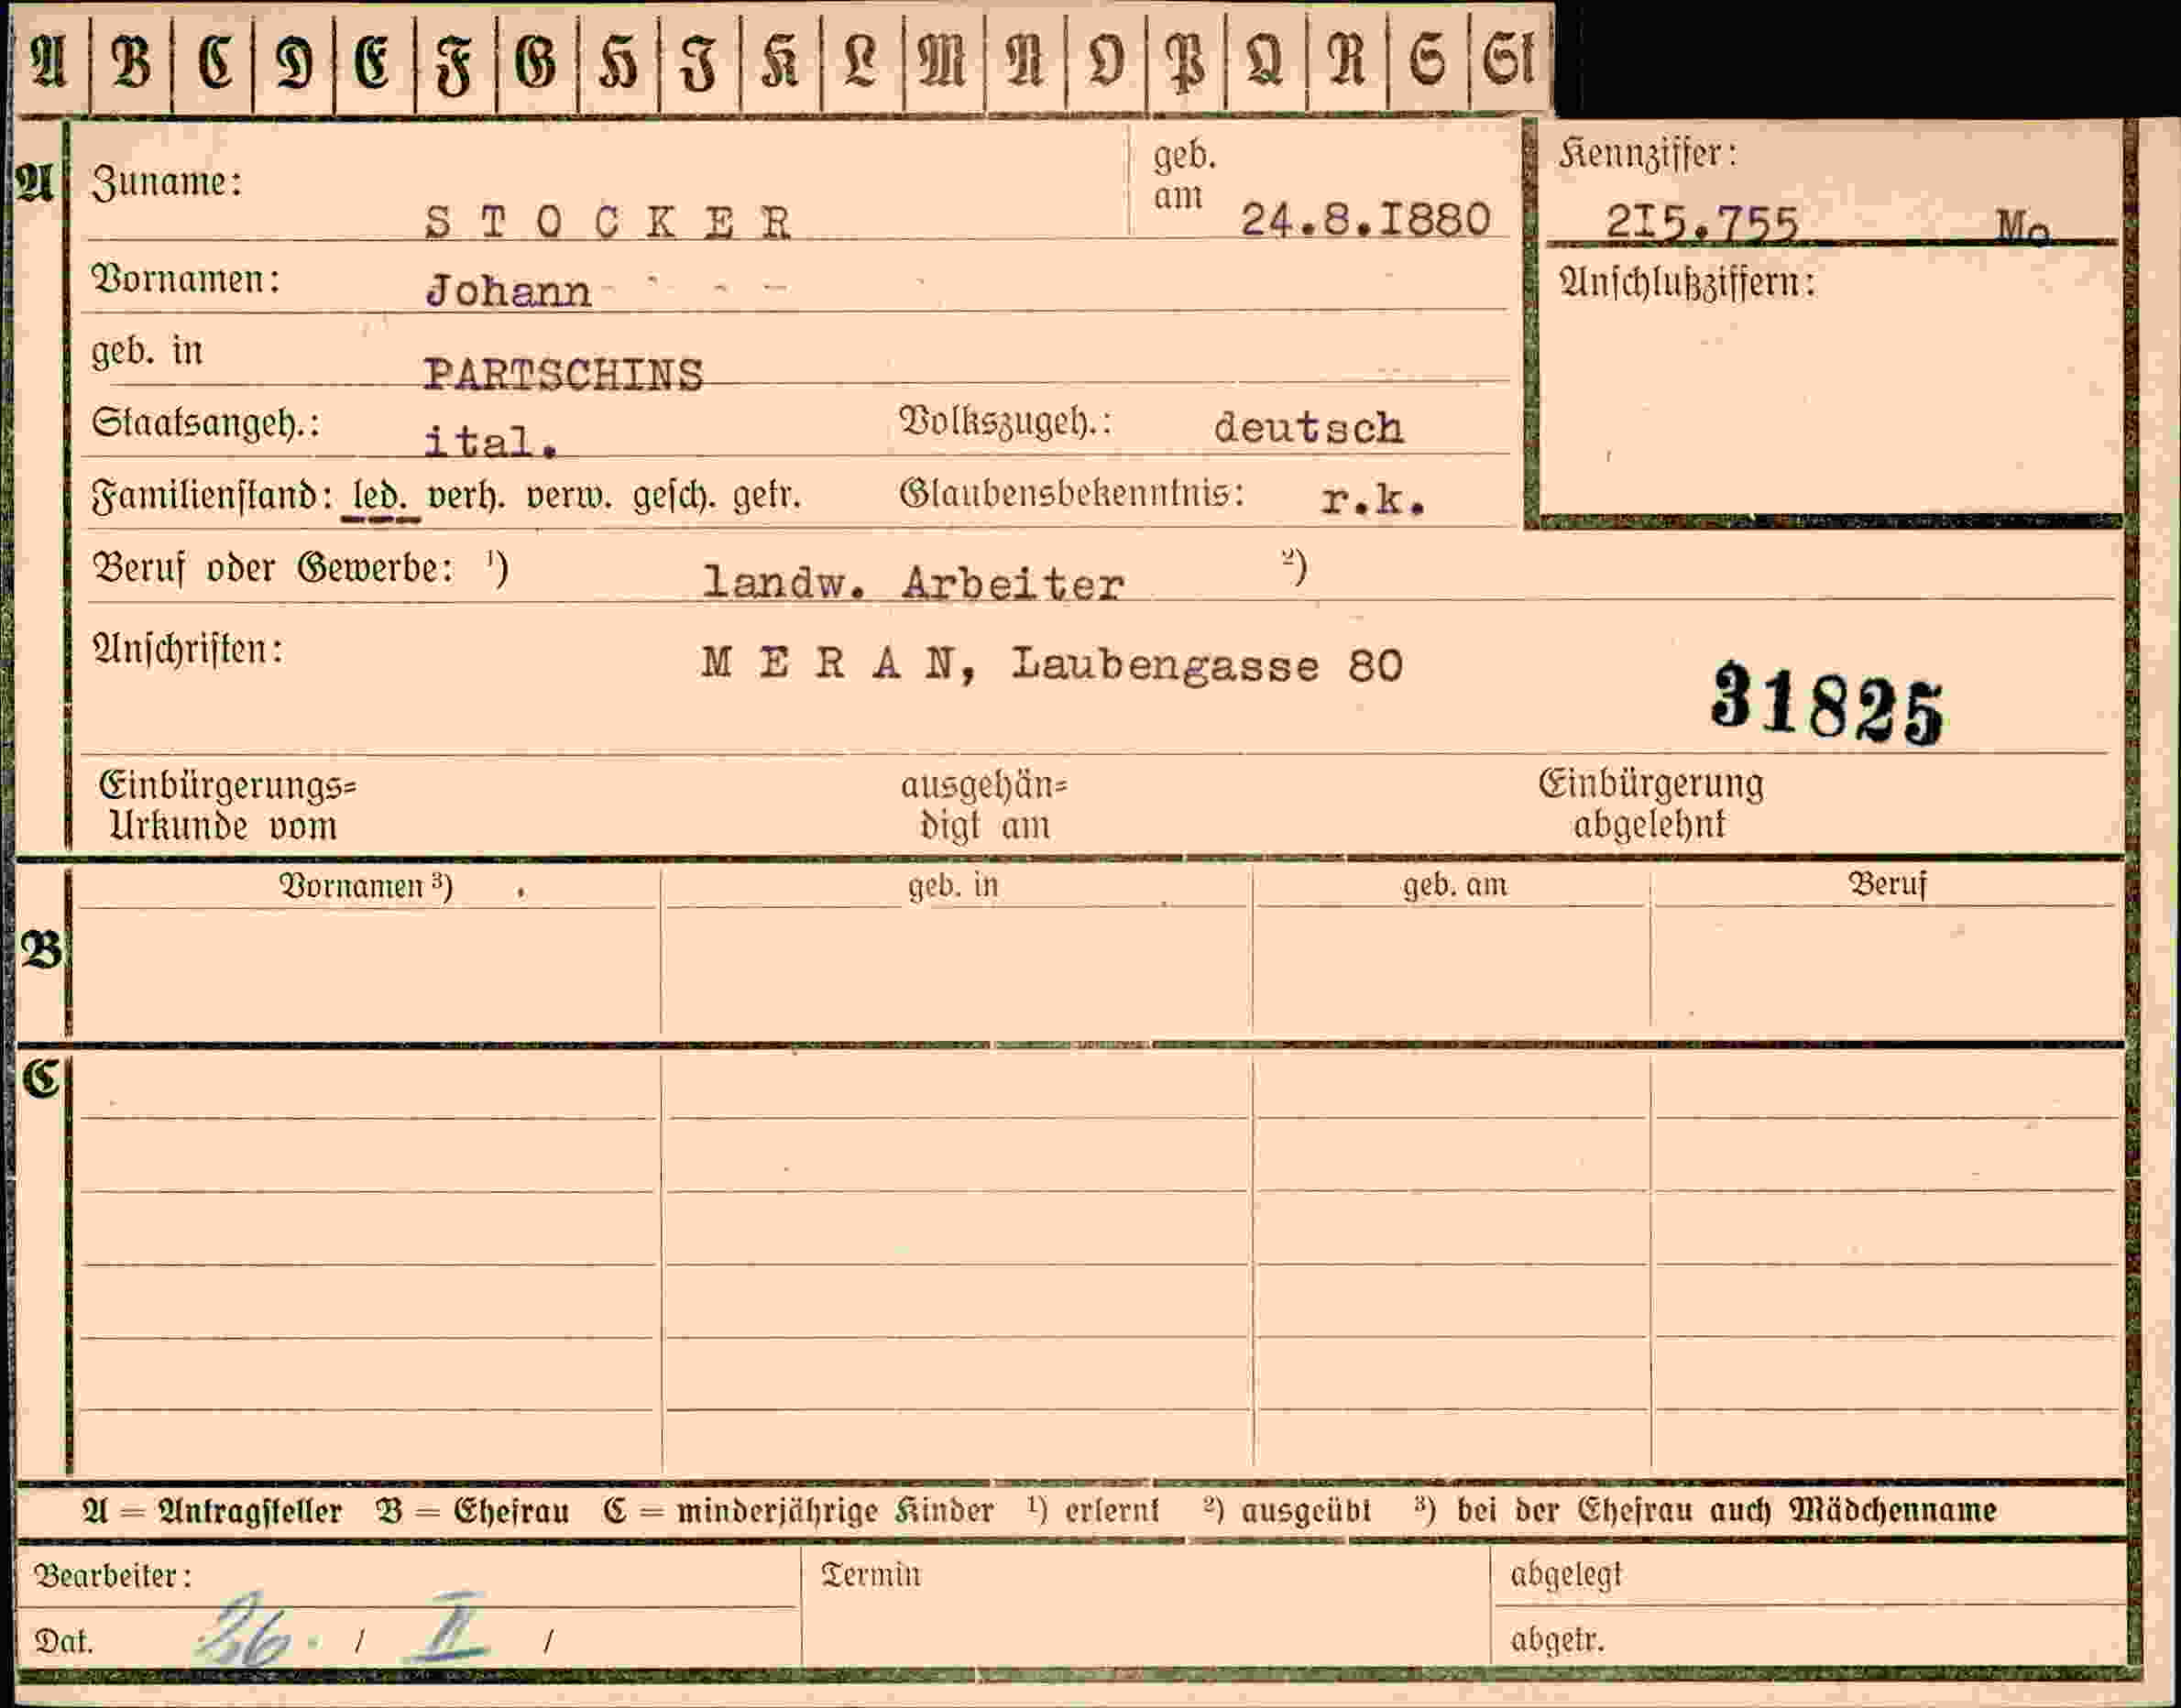Image resolution: width=2181 pixels, height=1708 pixels.
Task: Click the 'verh.' marital status option
Action: [x=466, y=496]
